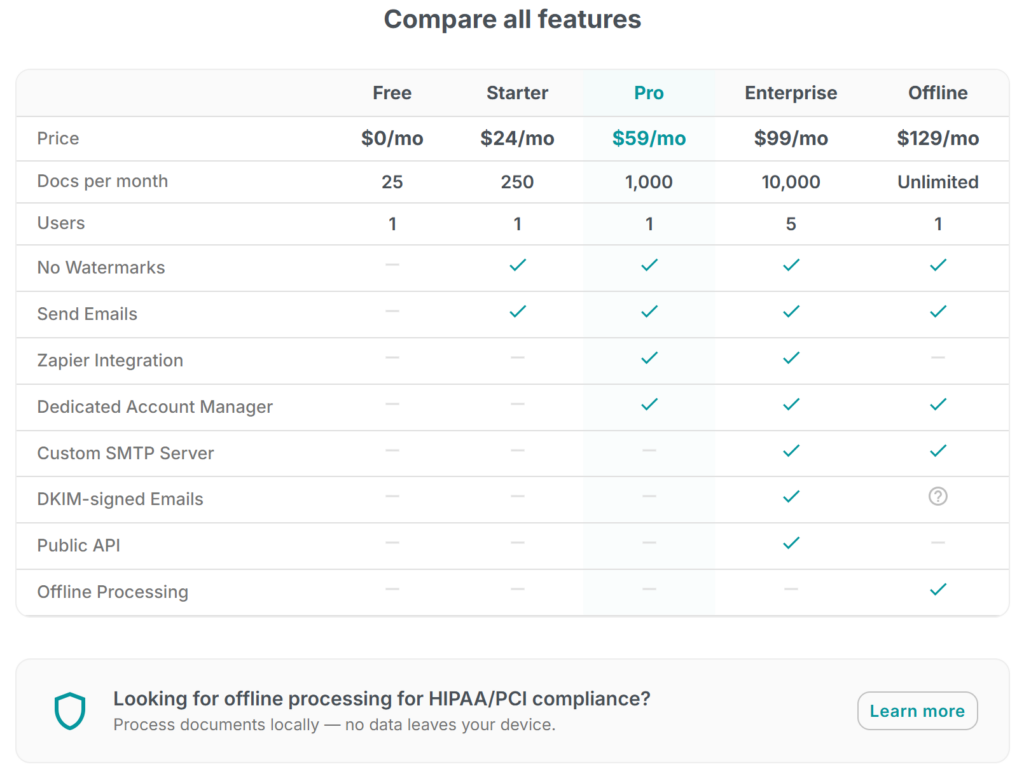Click the Custom SMTP Server checkmark under Offline
This screenshot has width=1024, height=783.
coord(937,451)
